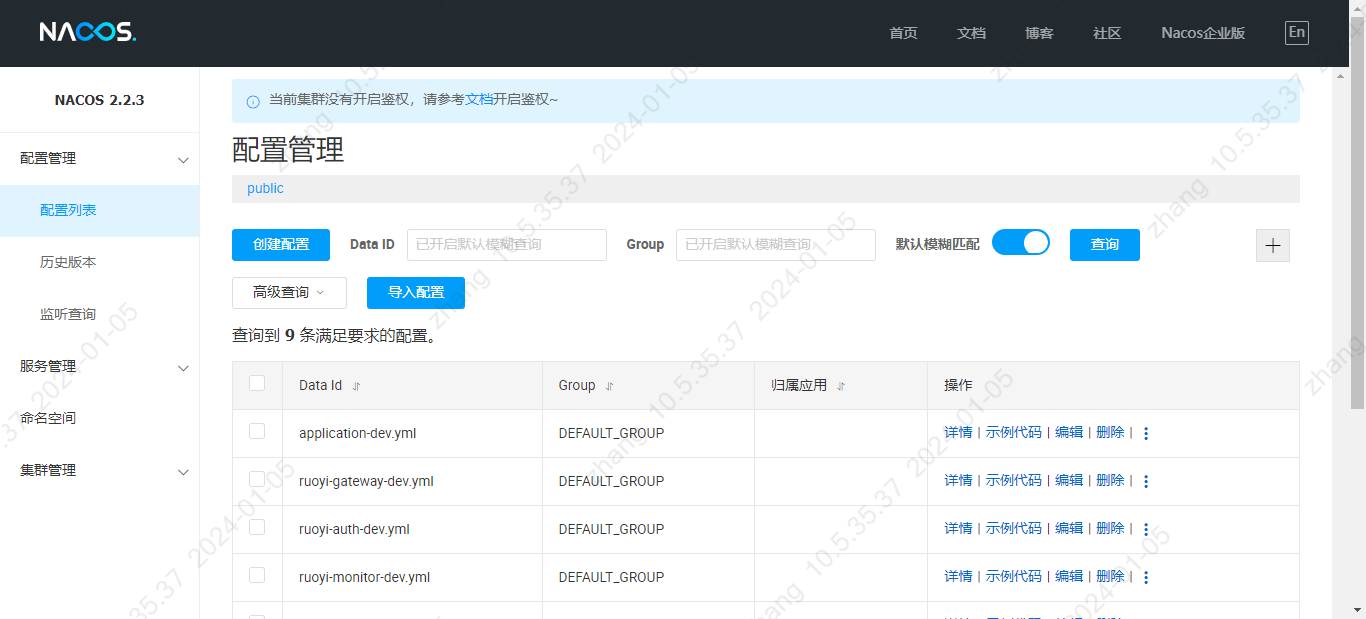Image resolution: width=1366 pixels, height=619 pixels.
Task: Open more actions for ruoyi-auth-dev.yml
Action: [x=1146, y=529]
